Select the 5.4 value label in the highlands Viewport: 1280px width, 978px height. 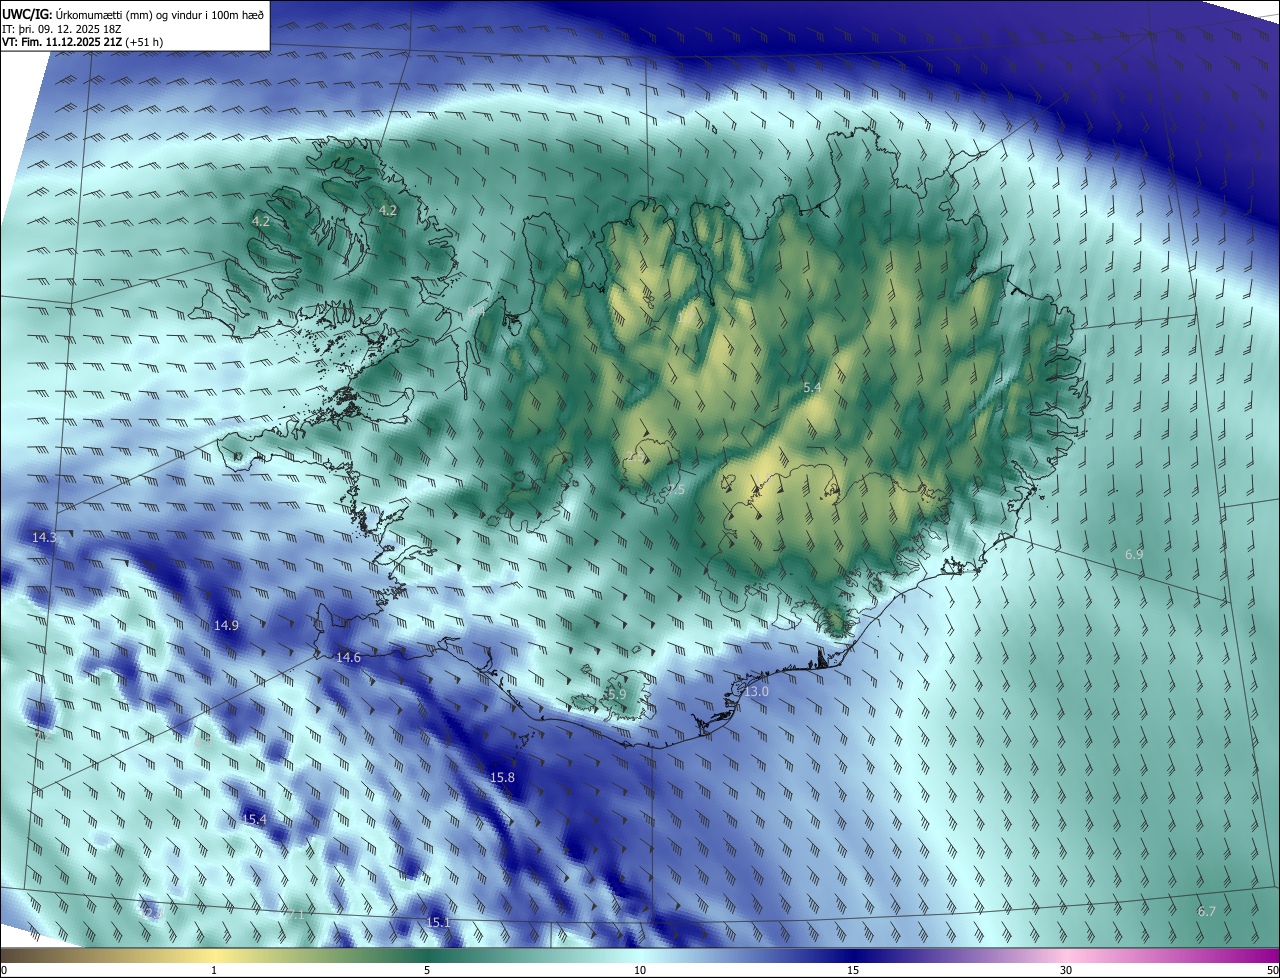812,386
